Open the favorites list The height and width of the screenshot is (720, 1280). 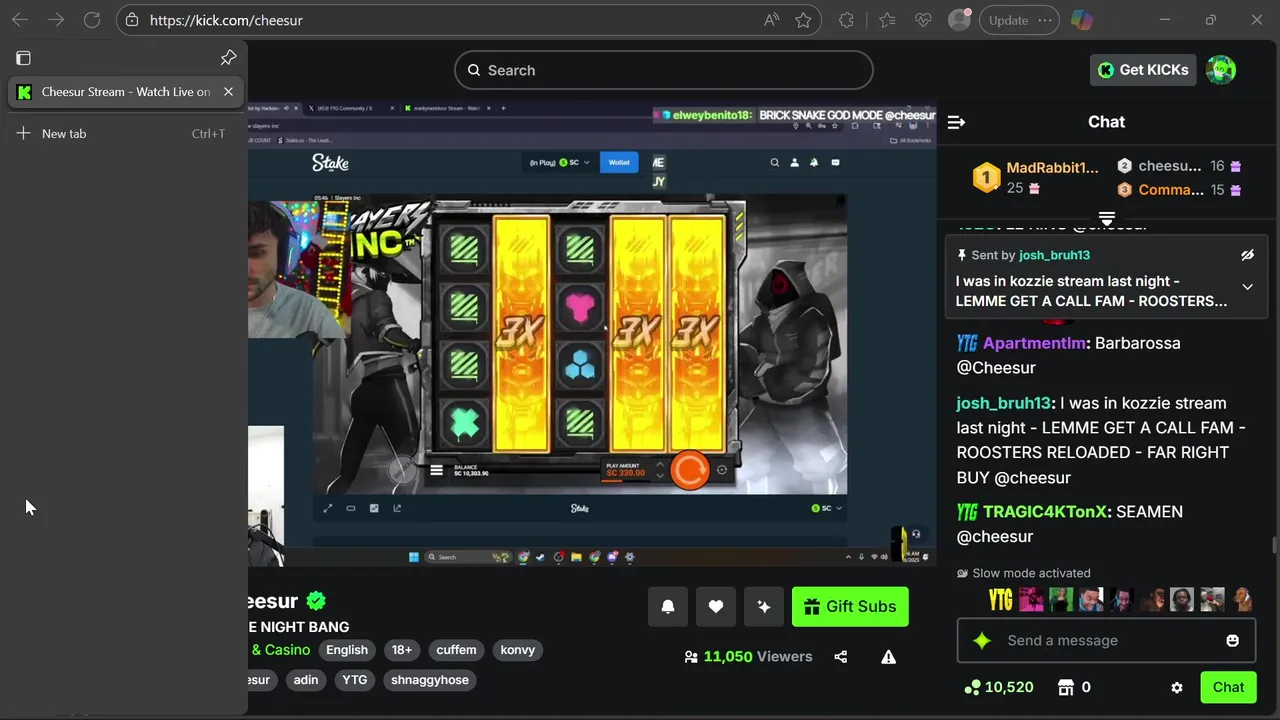(x=887, y=20)
